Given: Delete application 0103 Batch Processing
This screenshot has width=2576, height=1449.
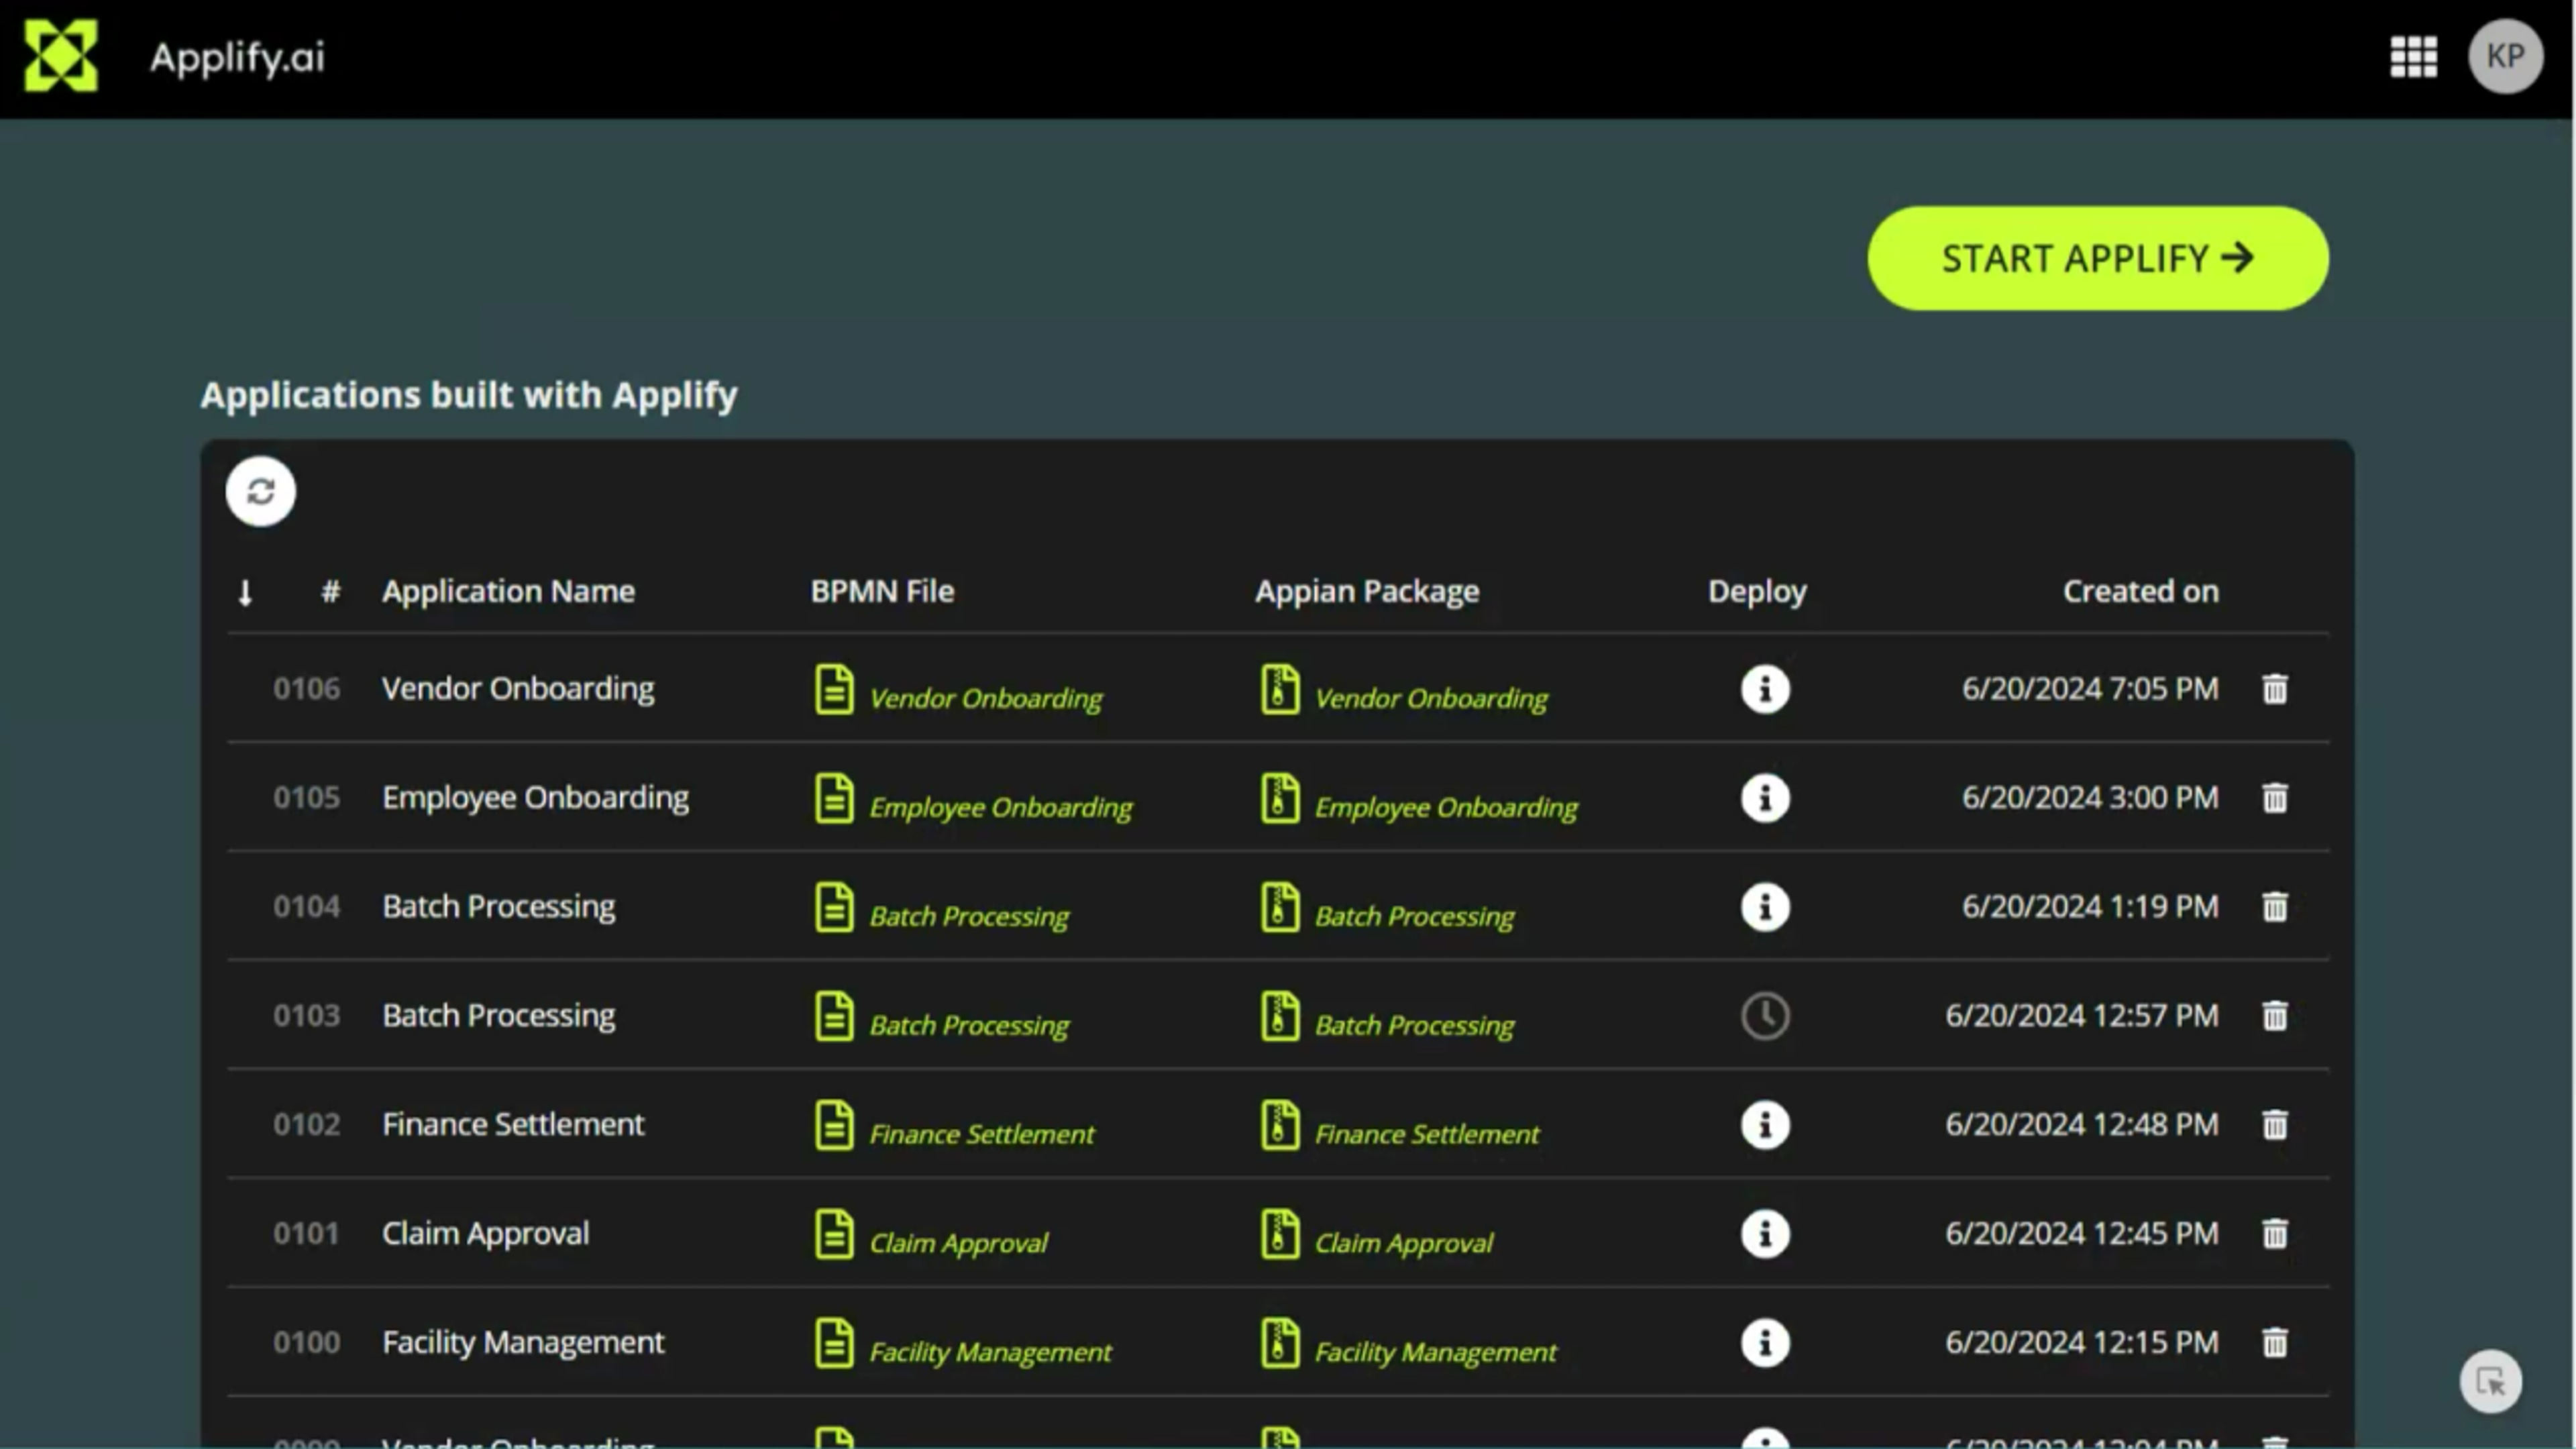Looking at the screenshot, I should [2274, 1016].
